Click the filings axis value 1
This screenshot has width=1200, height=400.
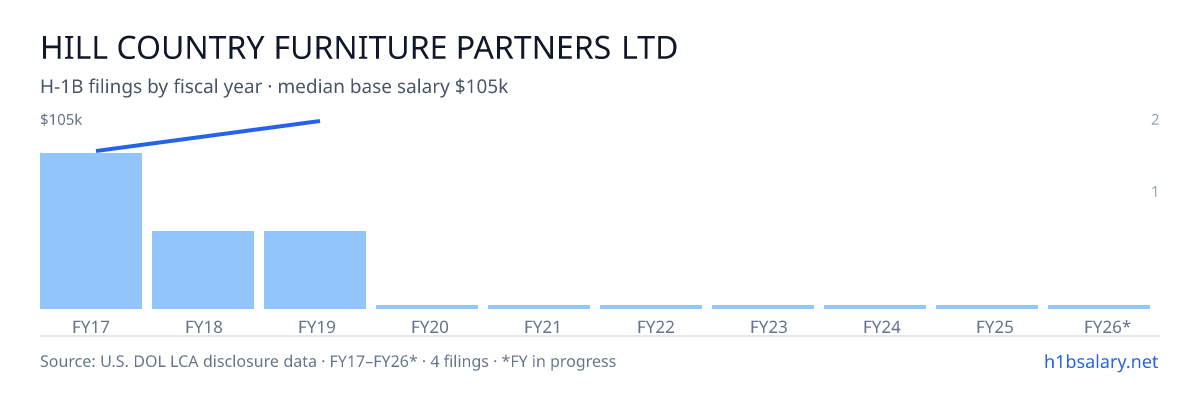(x=1155, y=191)
